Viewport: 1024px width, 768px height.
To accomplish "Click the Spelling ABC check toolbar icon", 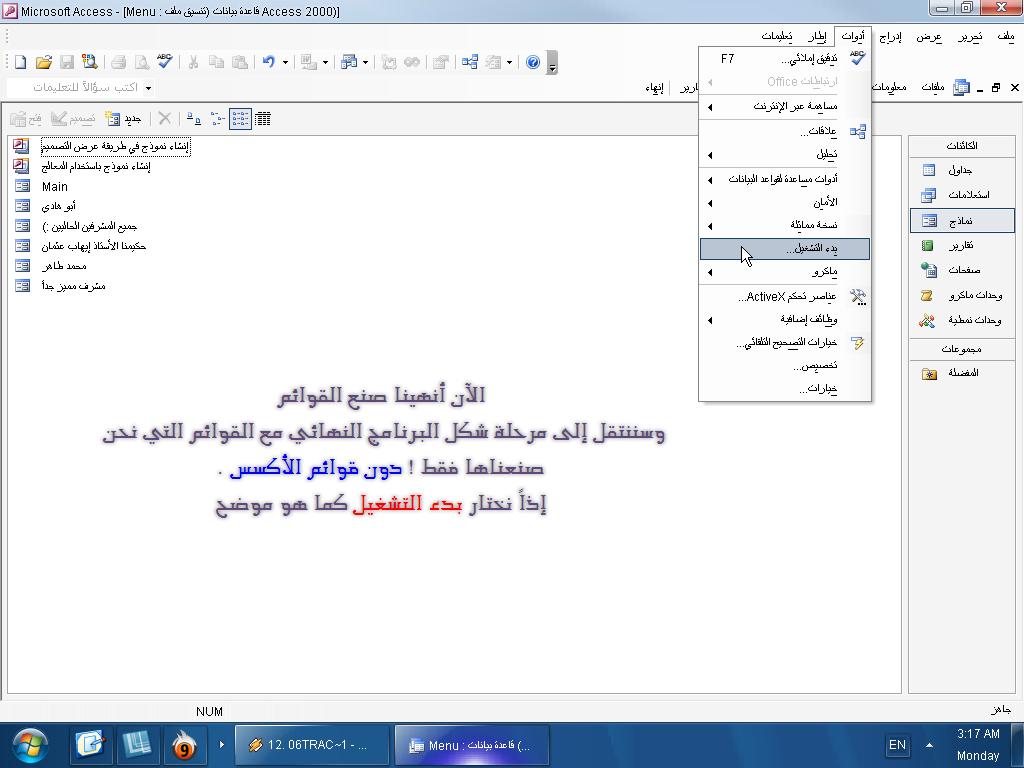I will 165,62.
